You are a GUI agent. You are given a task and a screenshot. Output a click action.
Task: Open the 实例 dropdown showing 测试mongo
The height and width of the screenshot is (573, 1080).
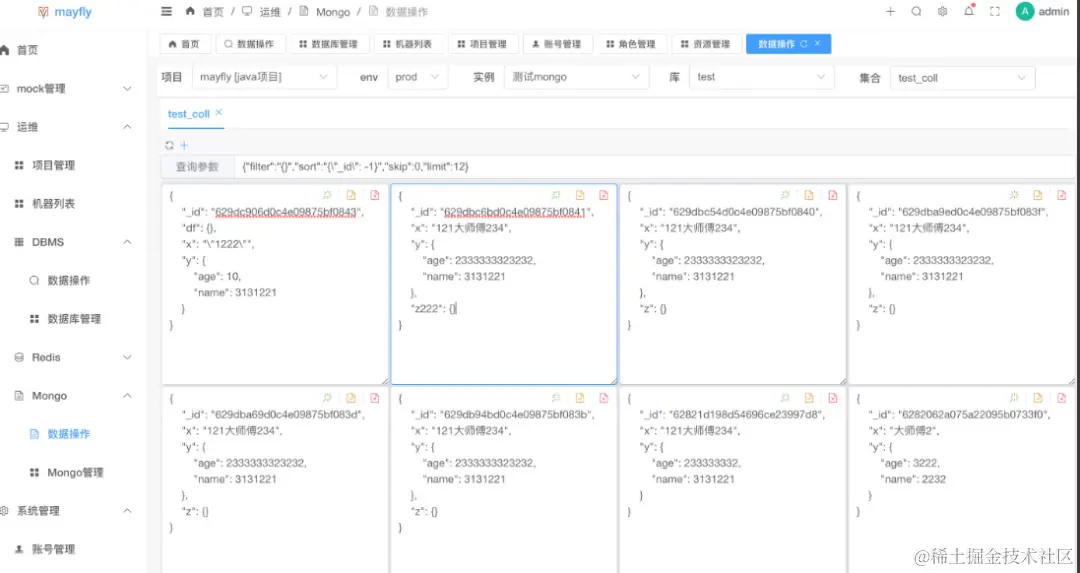[x=576, y=77]
